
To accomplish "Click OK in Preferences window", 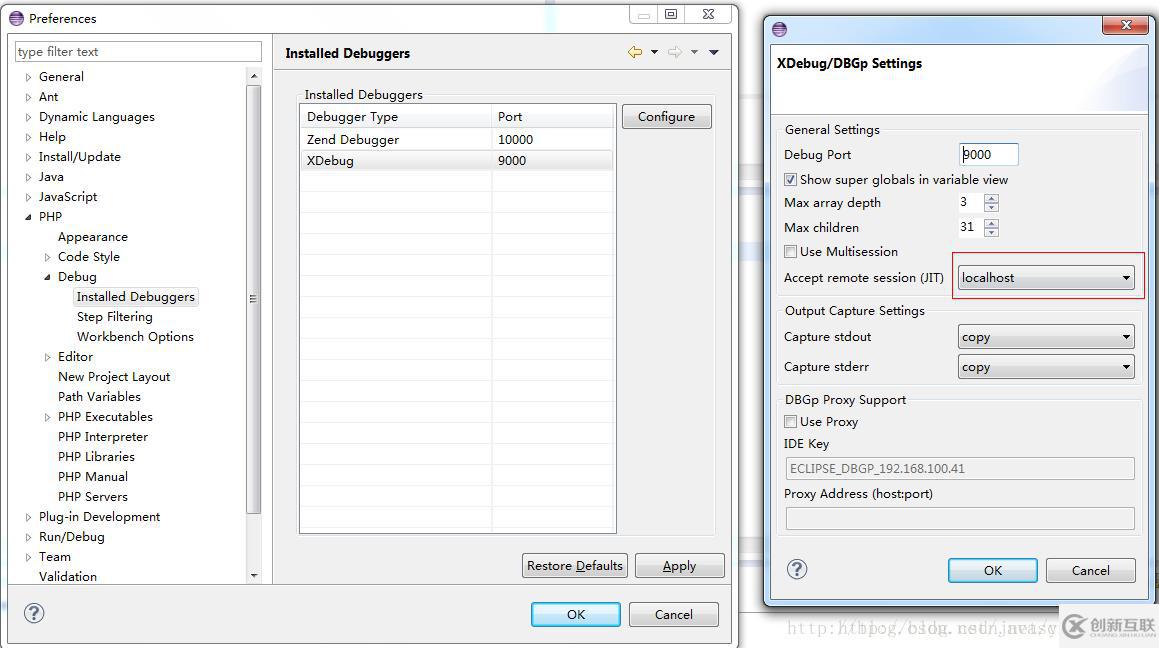I will tap(576, 614).
